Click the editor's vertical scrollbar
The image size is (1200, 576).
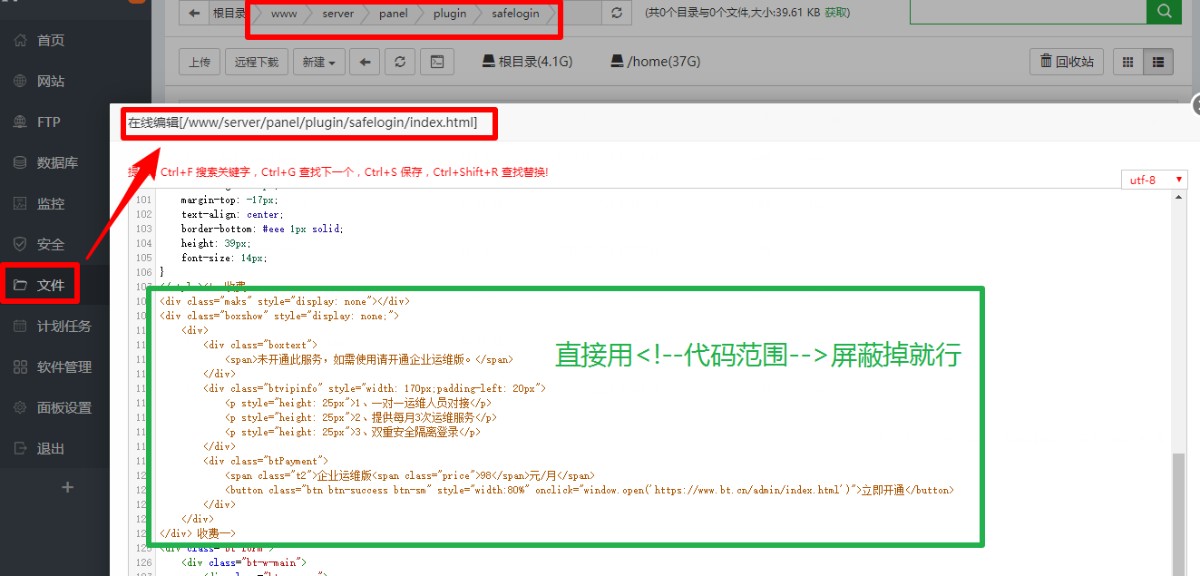coord(1180,500)
